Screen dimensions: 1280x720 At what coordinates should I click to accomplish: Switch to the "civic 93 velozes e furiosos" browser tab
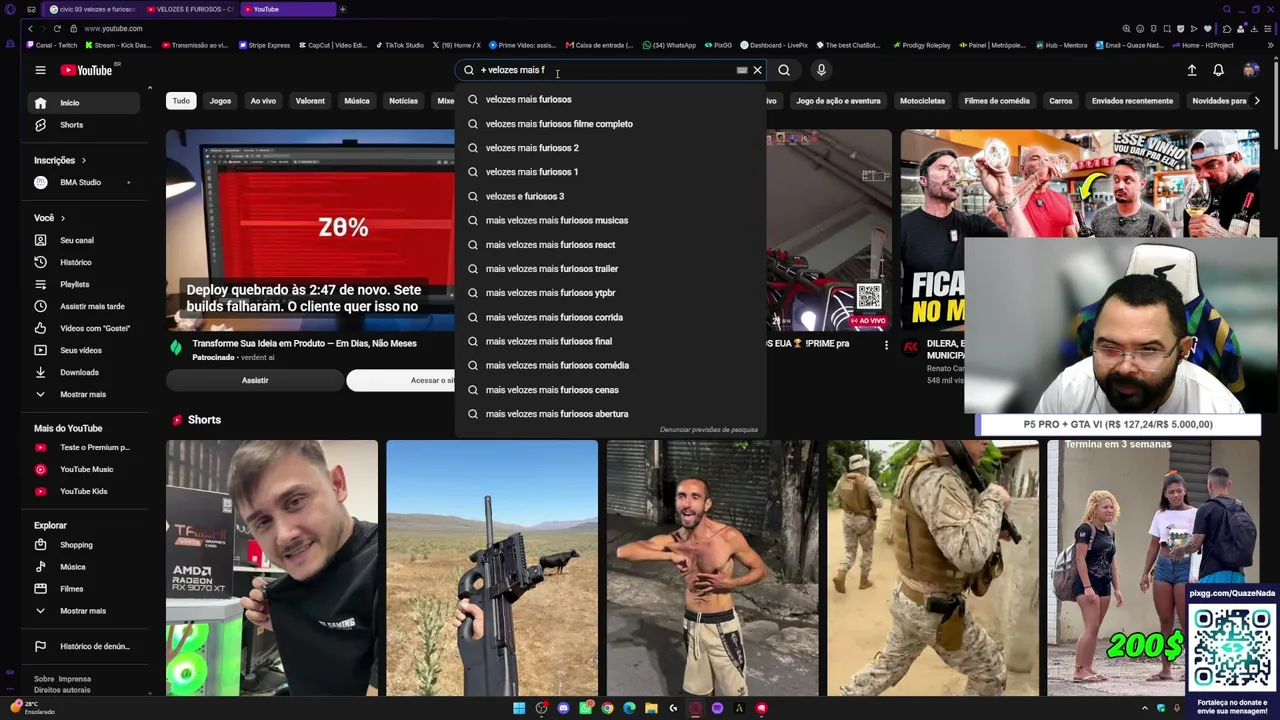(92, 9)
